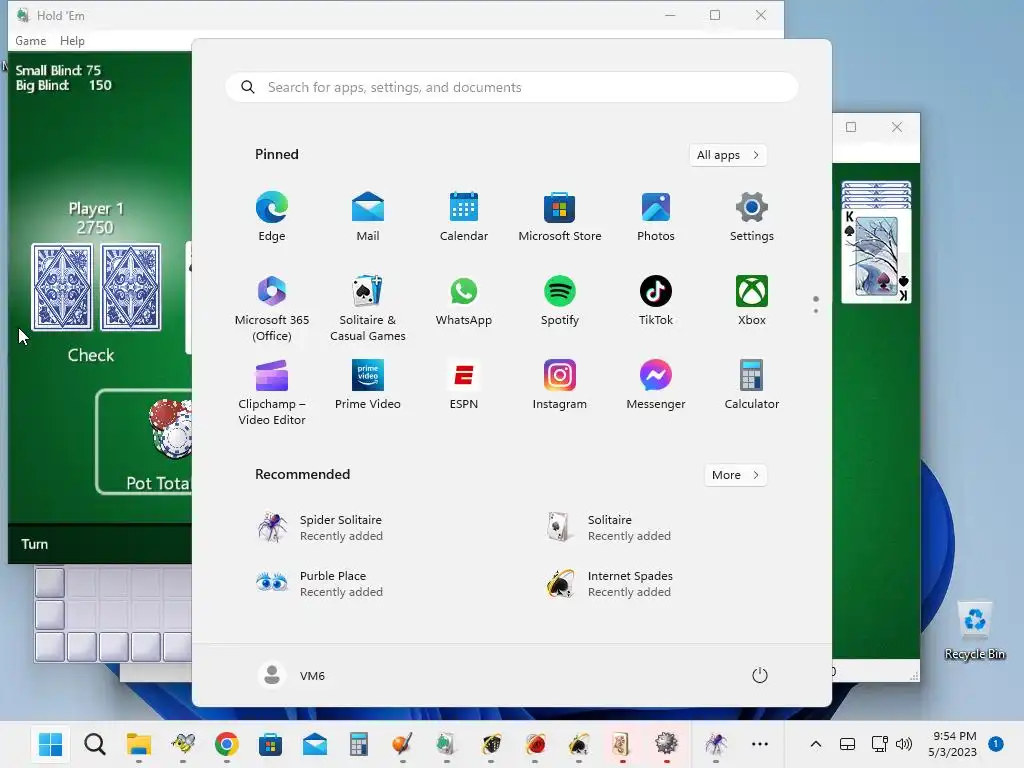Viewport: 1024px width, 768px height.
Task: Open Mail from the taskbar
Action: (x=315, y=744)
